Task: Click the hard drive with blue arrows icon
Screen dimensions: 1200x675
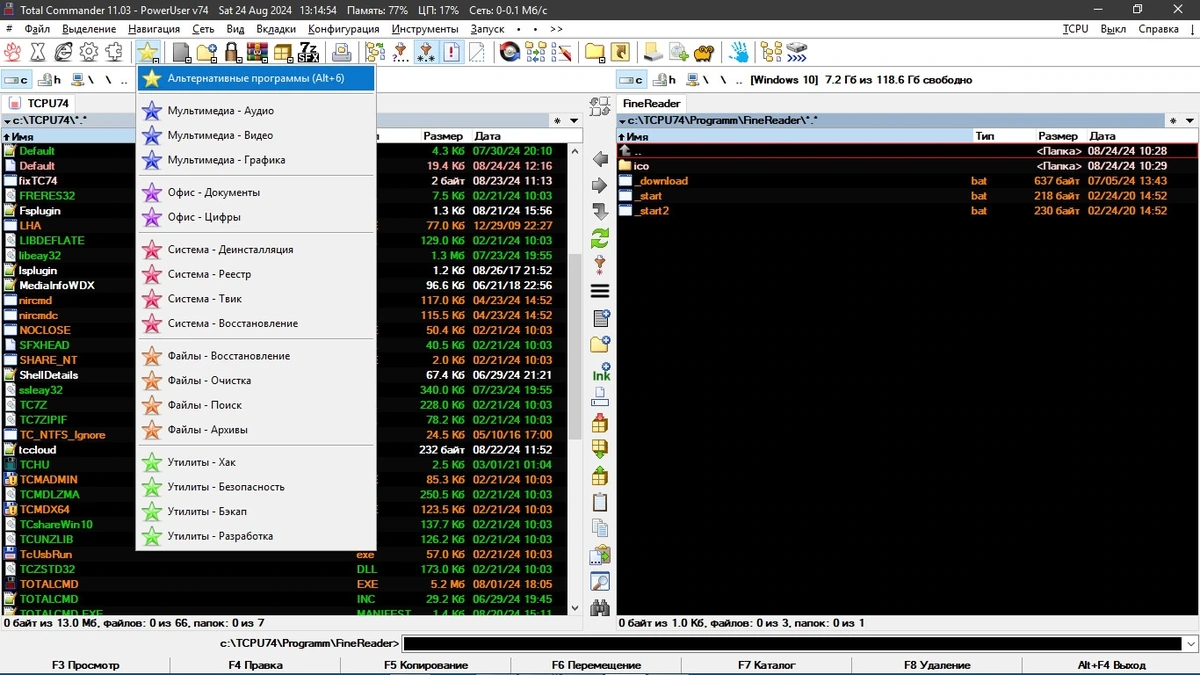Action: click(796, 51)
